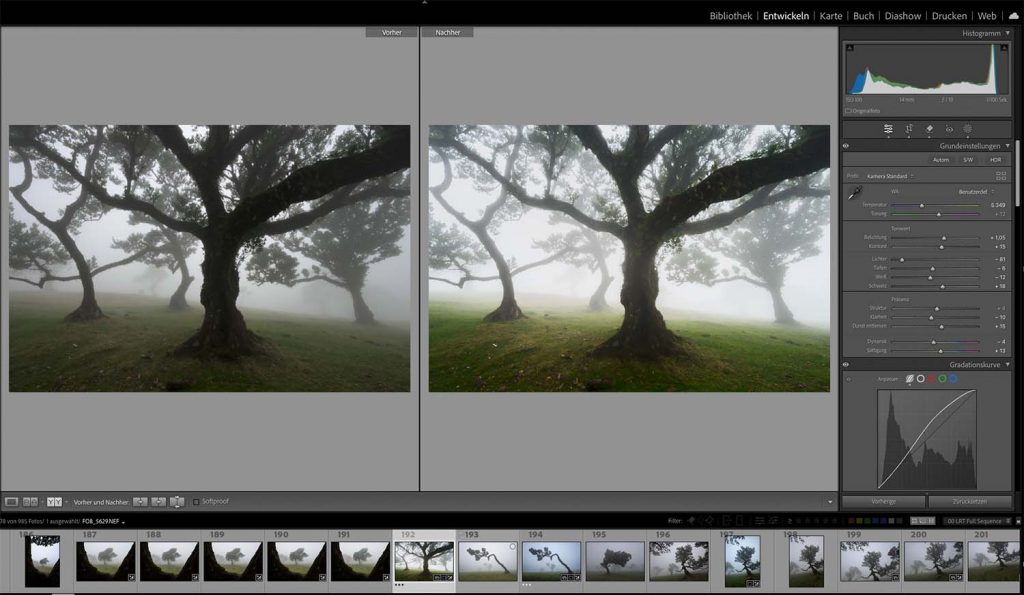This screenshot has width=1024, height=595.
Task: Pick the white balance eyedropper
Action: [x=855, y=190]
